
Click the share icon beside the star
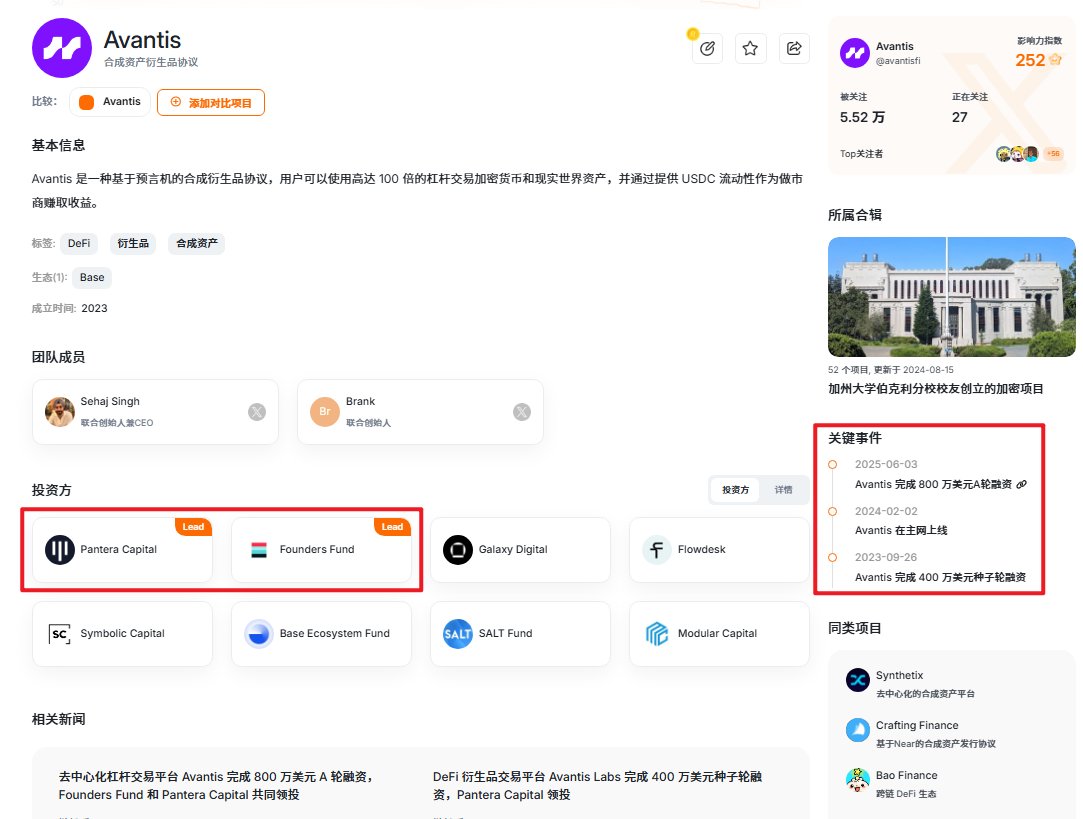click(794, 48)
